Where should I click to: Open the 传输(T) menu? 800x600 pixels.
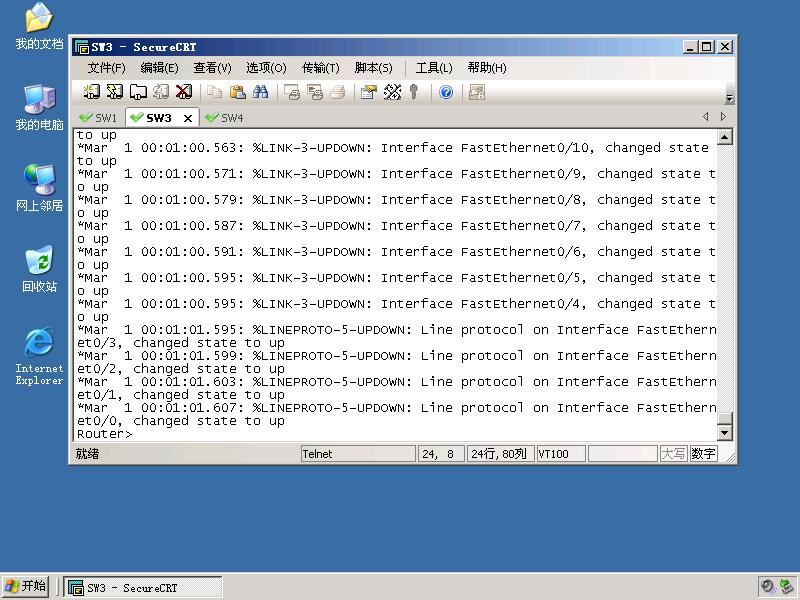click(x=320, y=68)
